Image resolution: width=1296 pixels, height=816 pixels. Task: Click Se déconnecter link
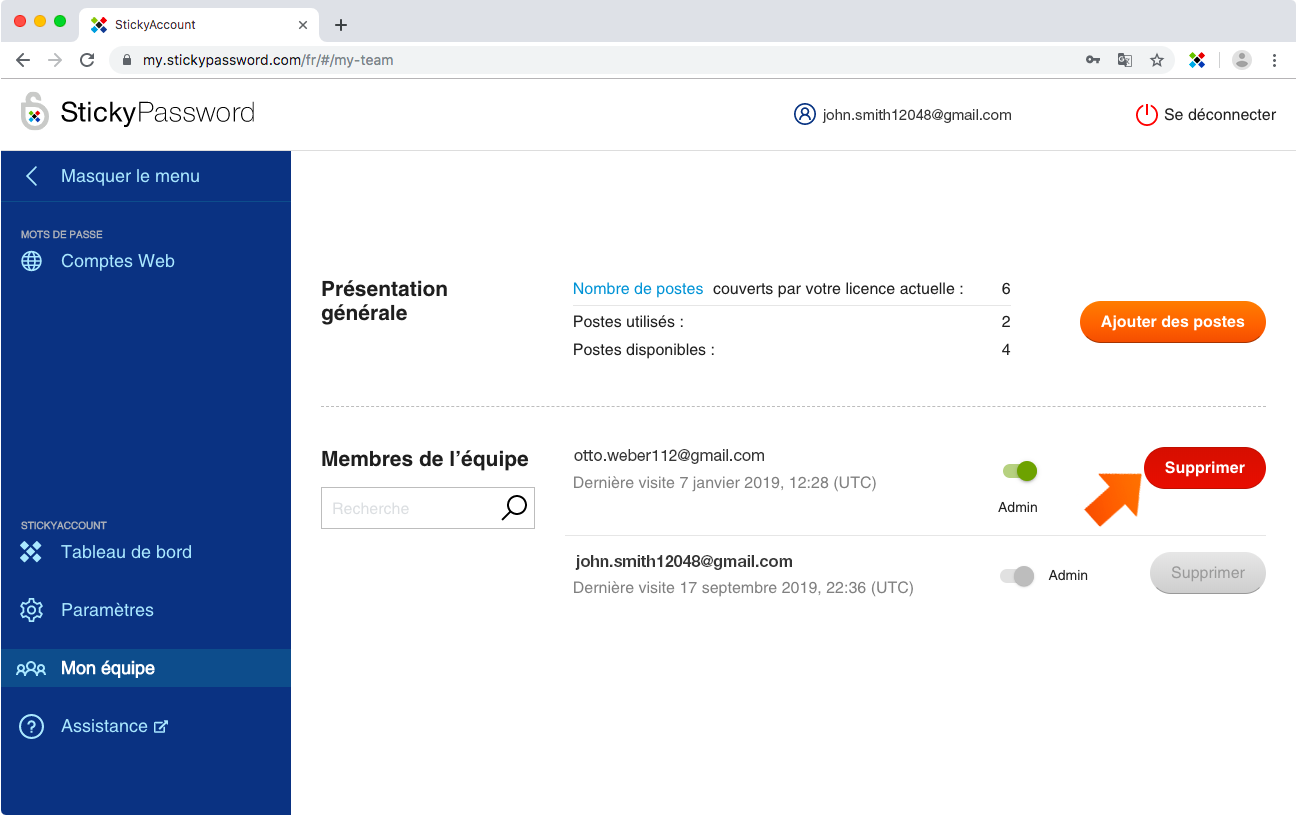pos(1220,115)
